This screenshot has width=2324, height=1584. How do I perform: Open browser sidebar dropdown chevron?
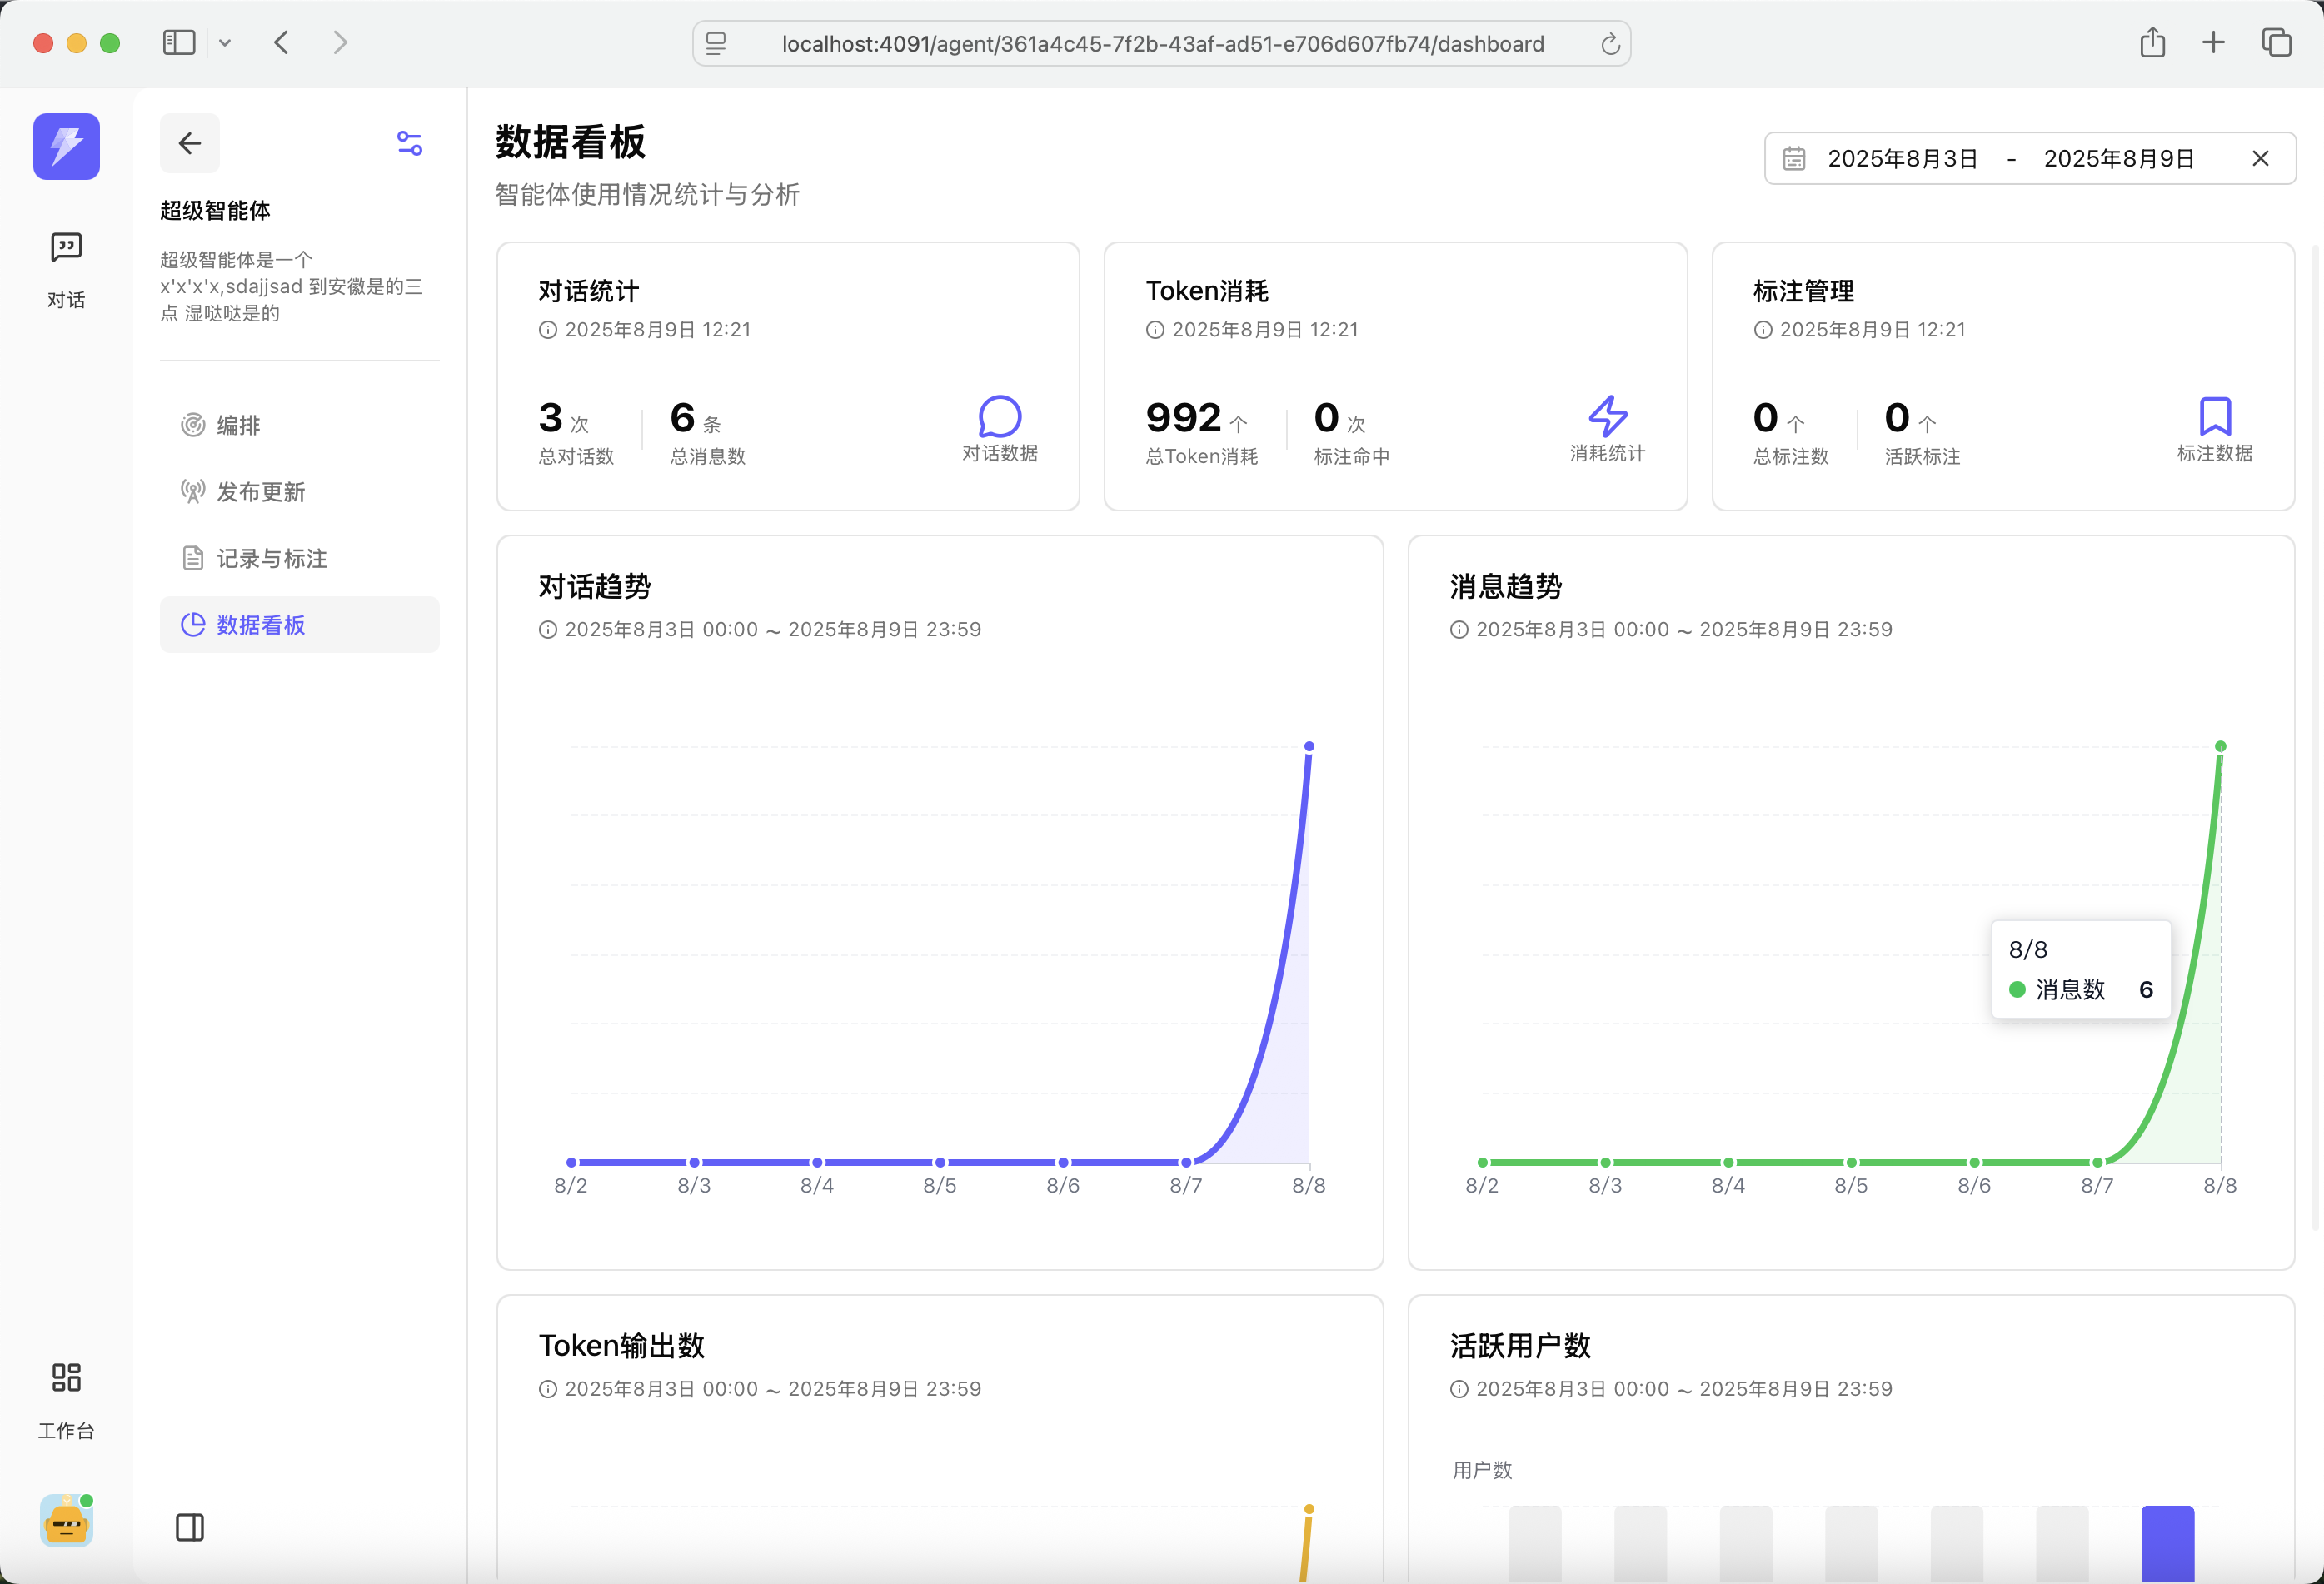(225, 42)
